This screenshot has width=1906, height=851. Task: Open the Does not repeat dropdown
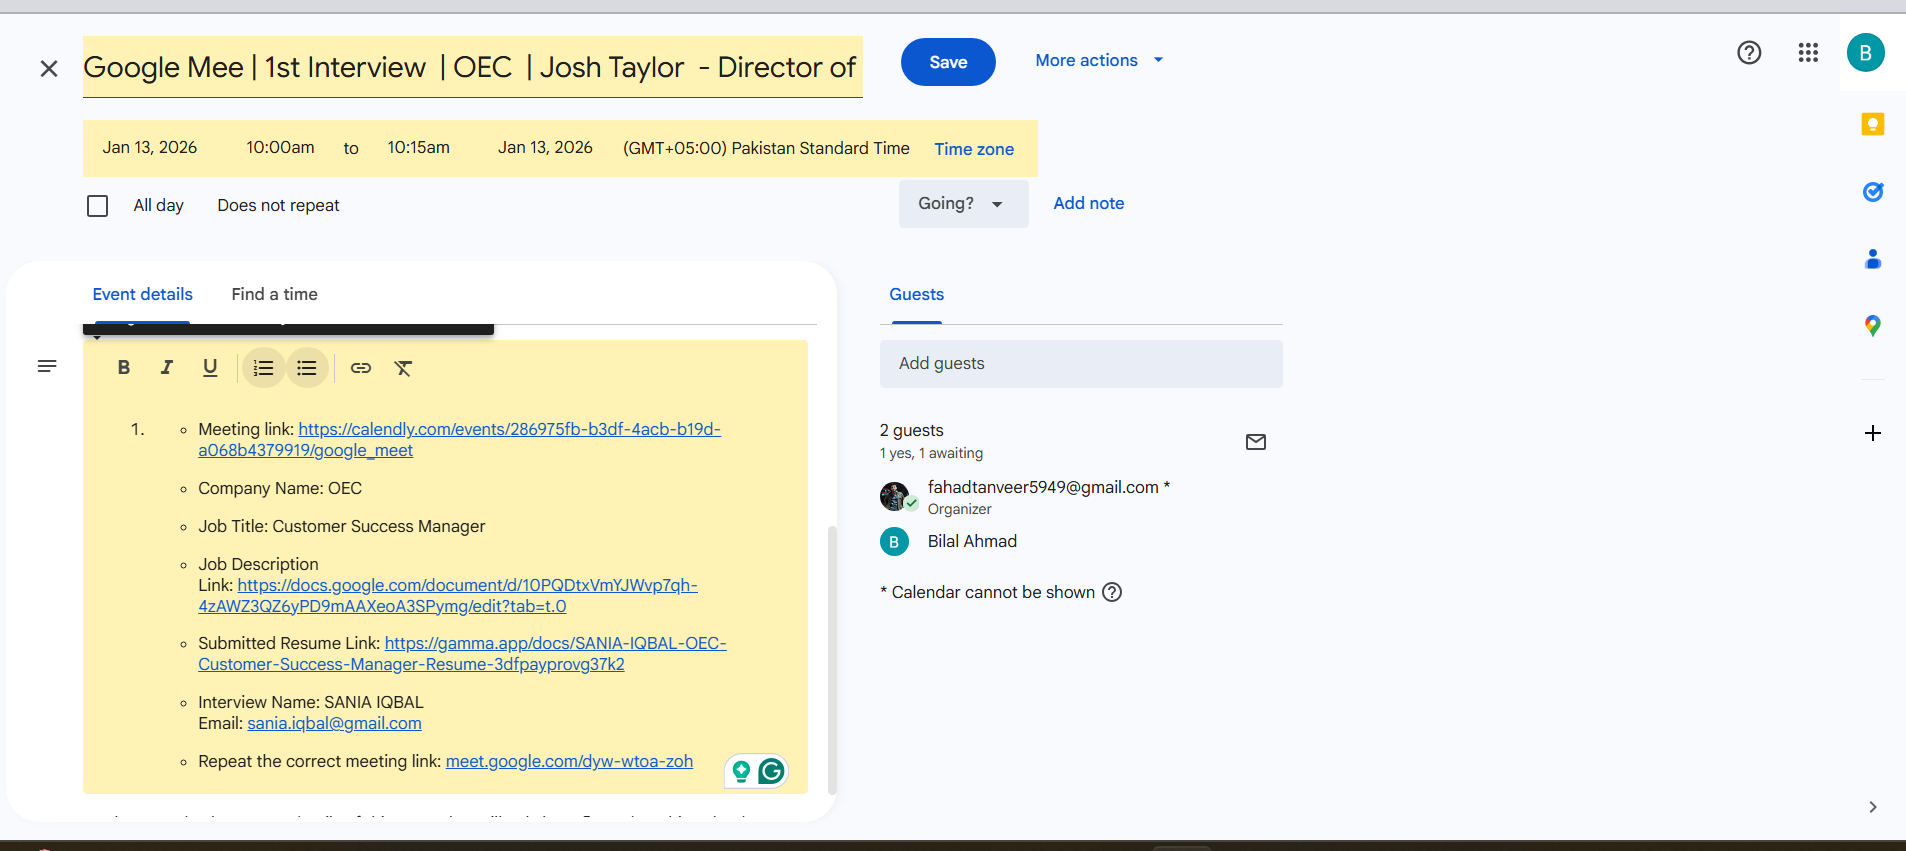pyautogui.click(x=279, y=205)
